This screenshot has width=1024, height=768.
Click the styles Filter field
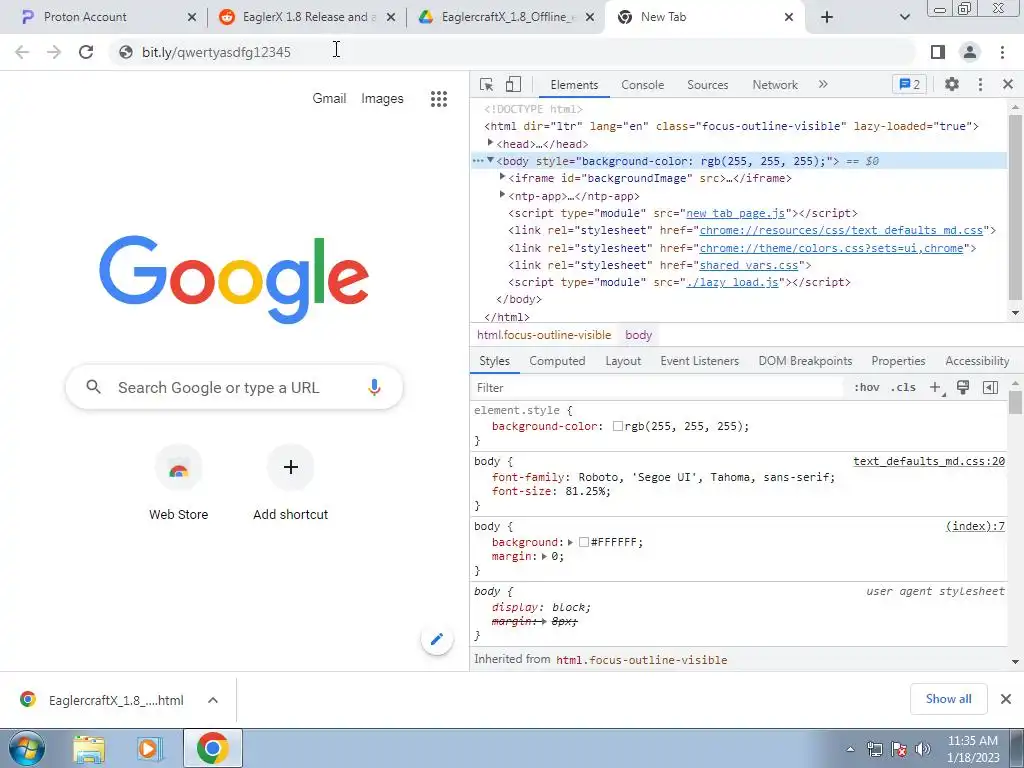(x=658, y=387)
